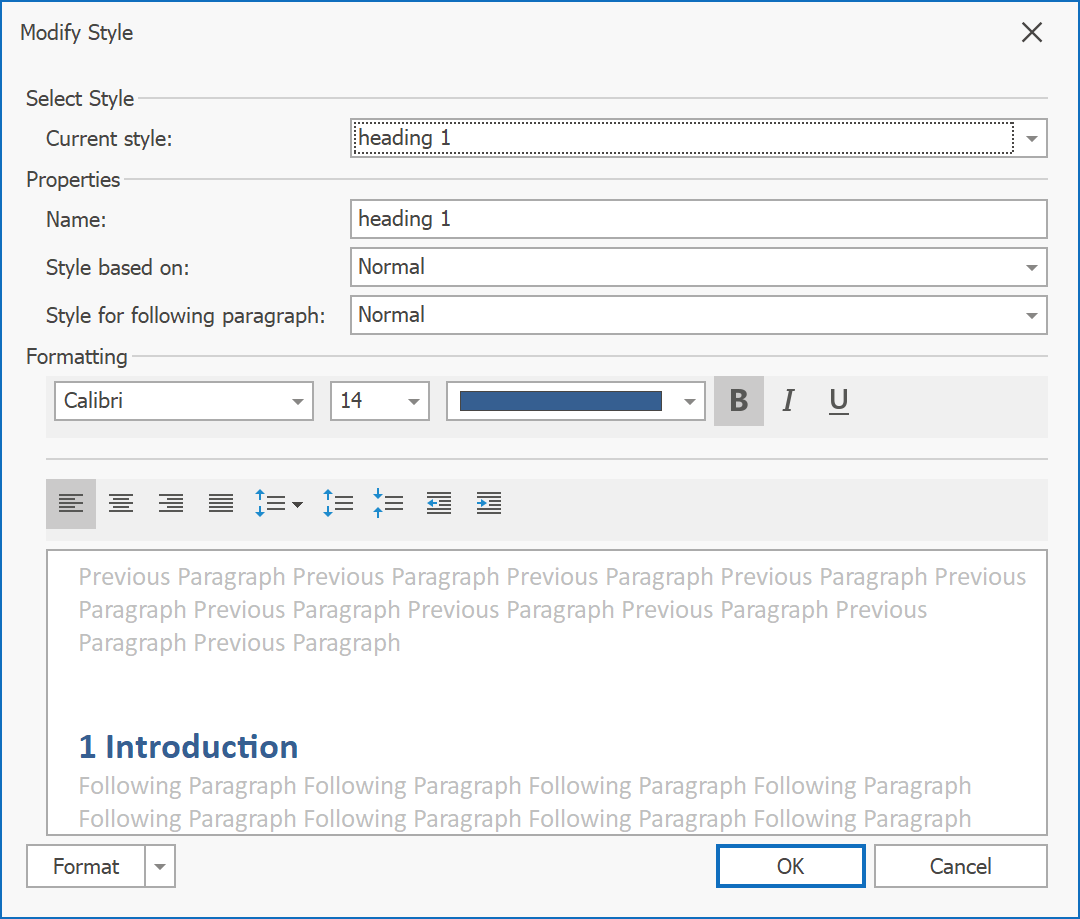Viewport: 1080px width, 919px height.
Task: Click the blue font color swatch
Action: pos(561,402)
